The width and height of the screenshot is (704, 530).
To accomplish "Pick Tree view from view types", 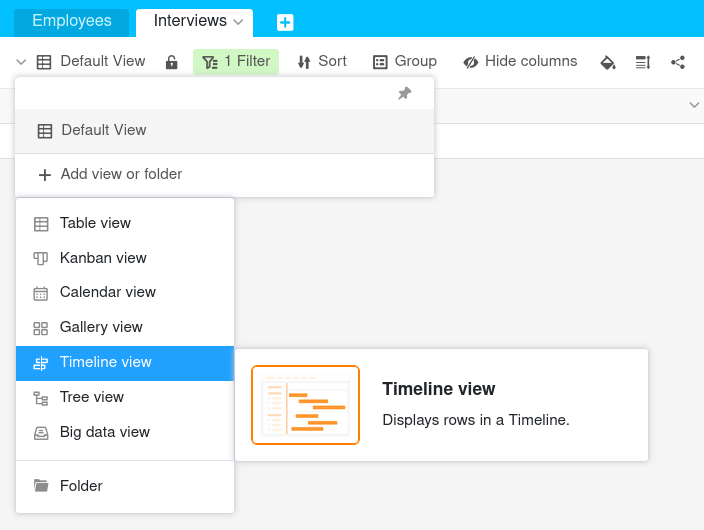I will [91, 397].
